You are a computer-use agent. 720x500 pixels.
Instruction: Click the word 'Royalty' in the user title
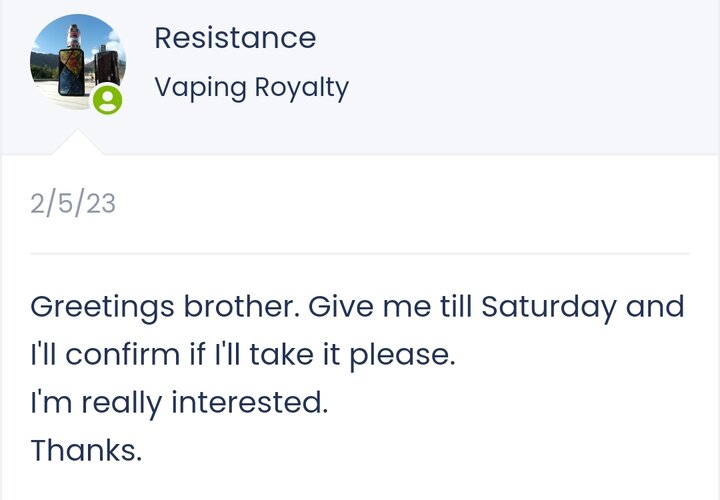[x=302, y=87]
